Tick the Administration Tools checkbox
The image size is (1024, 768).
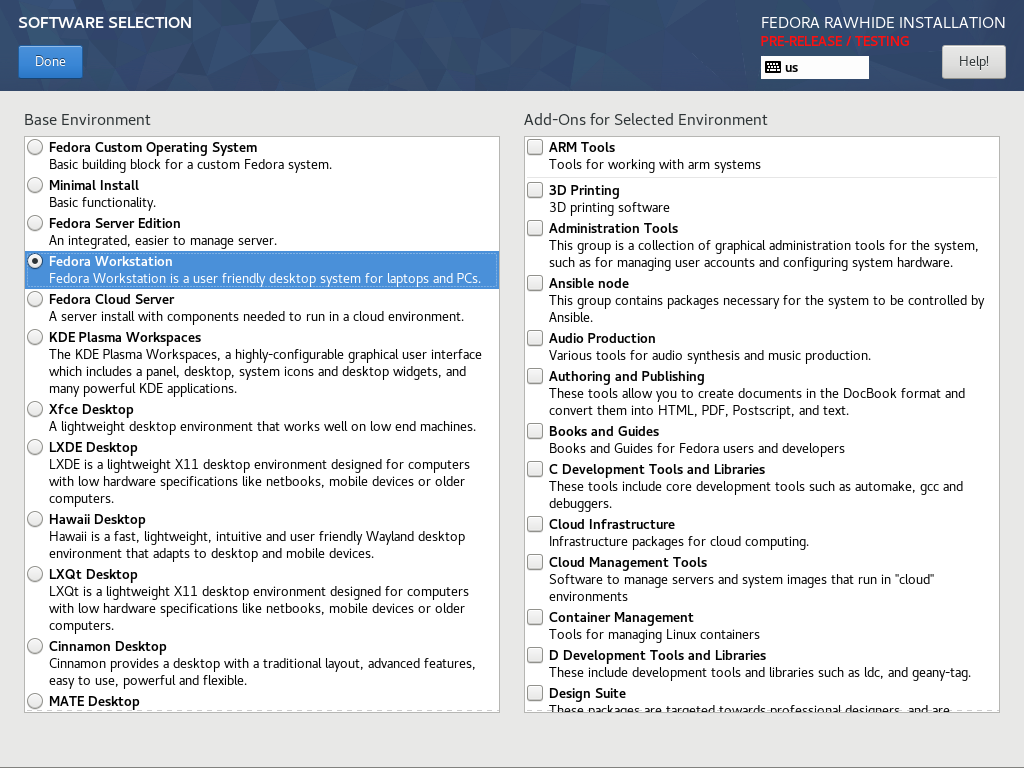[x=535, y=228]
